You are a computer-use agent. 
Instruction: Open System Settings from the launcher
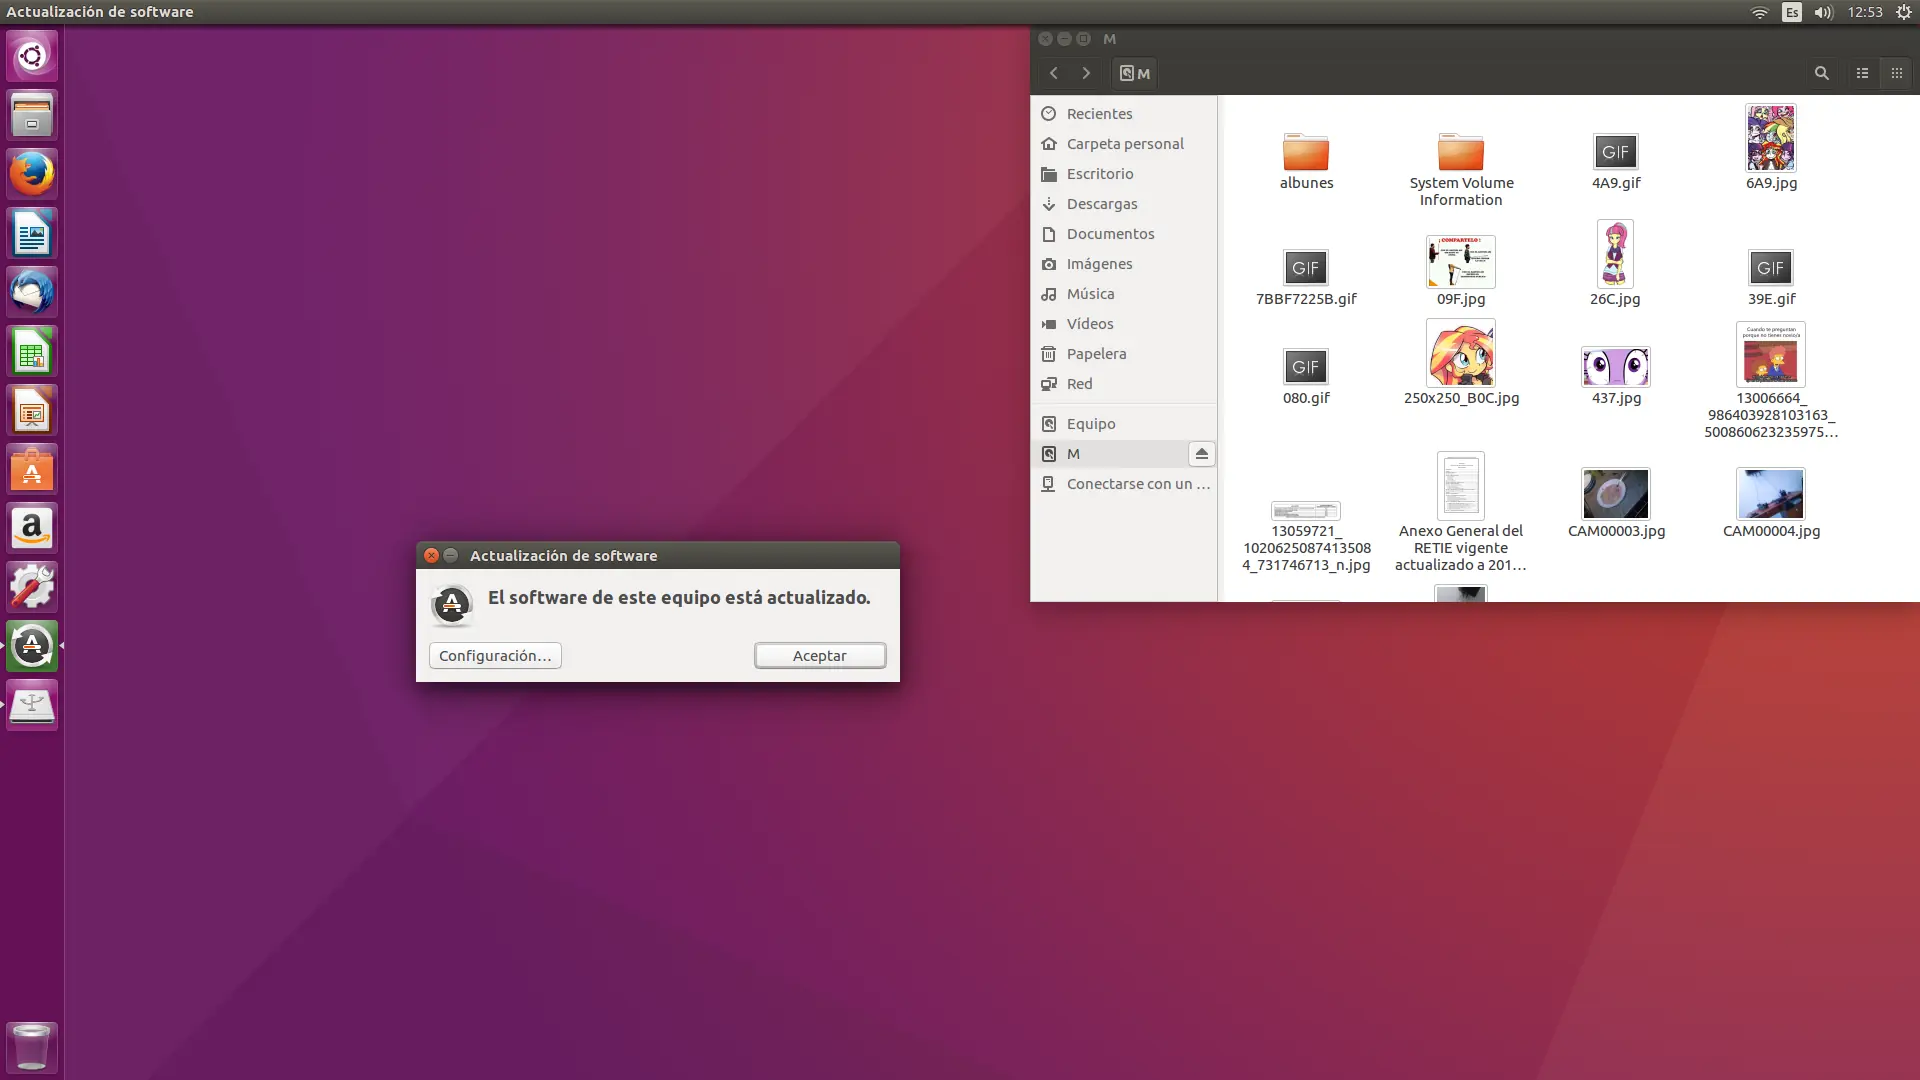click(31, 586)
